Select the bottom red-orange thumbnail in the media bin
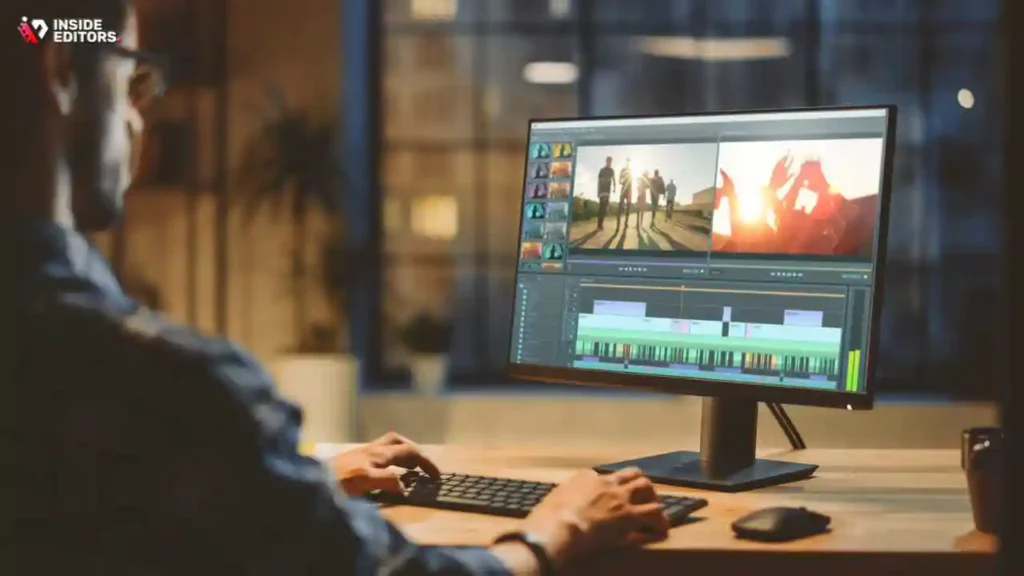1024x576 pixels. tap(531, 250)
